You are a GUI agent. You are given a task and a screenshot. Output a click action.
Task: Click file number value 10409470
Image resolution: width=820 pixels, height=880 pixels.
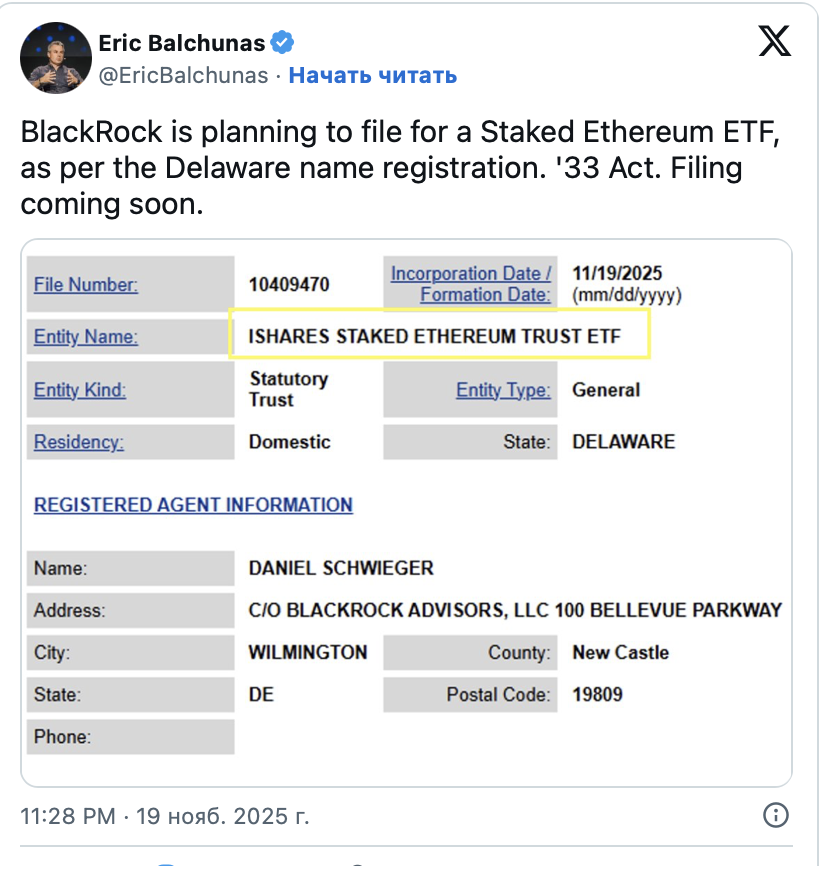coord(289,285)
